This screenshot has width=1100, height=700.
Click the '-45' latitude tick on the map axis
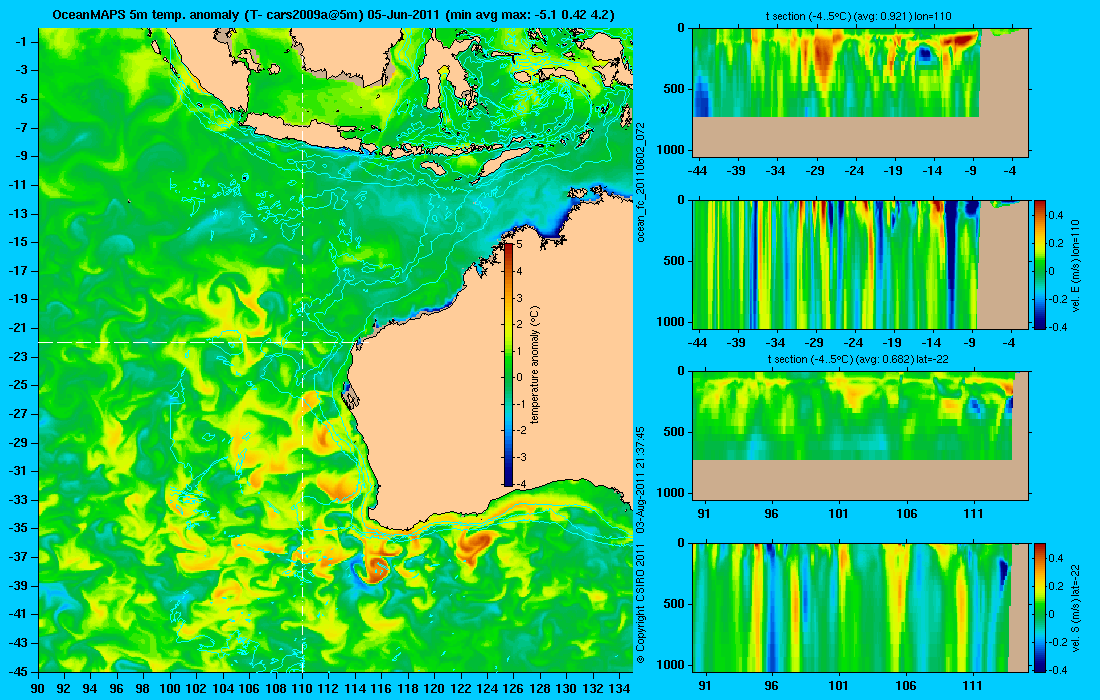click(20, 671)
